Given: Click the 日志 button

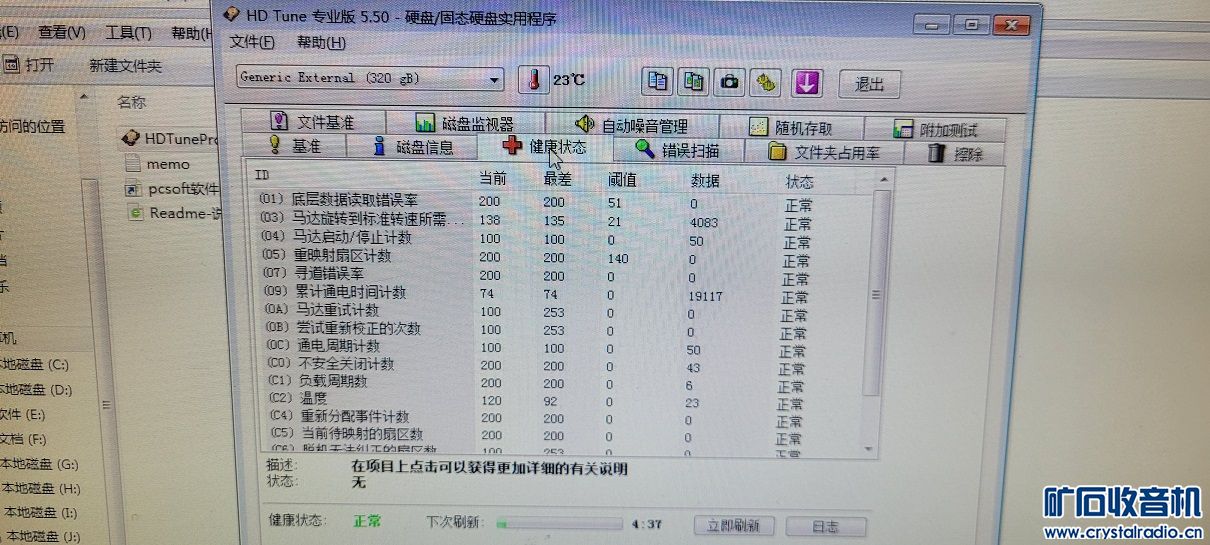Looking at the screenshot, I should click(825, 527).
